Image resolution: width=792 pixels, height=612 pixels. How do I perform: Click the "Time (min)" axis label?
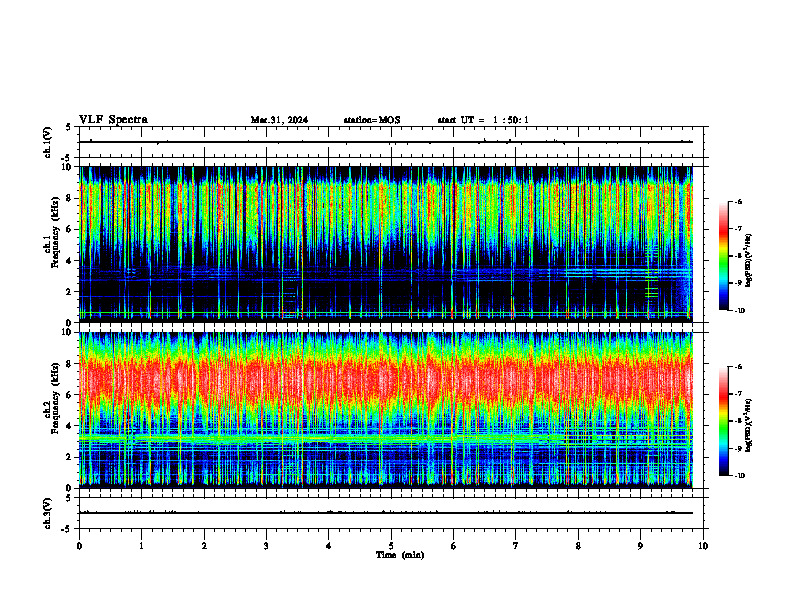point(400,555)
